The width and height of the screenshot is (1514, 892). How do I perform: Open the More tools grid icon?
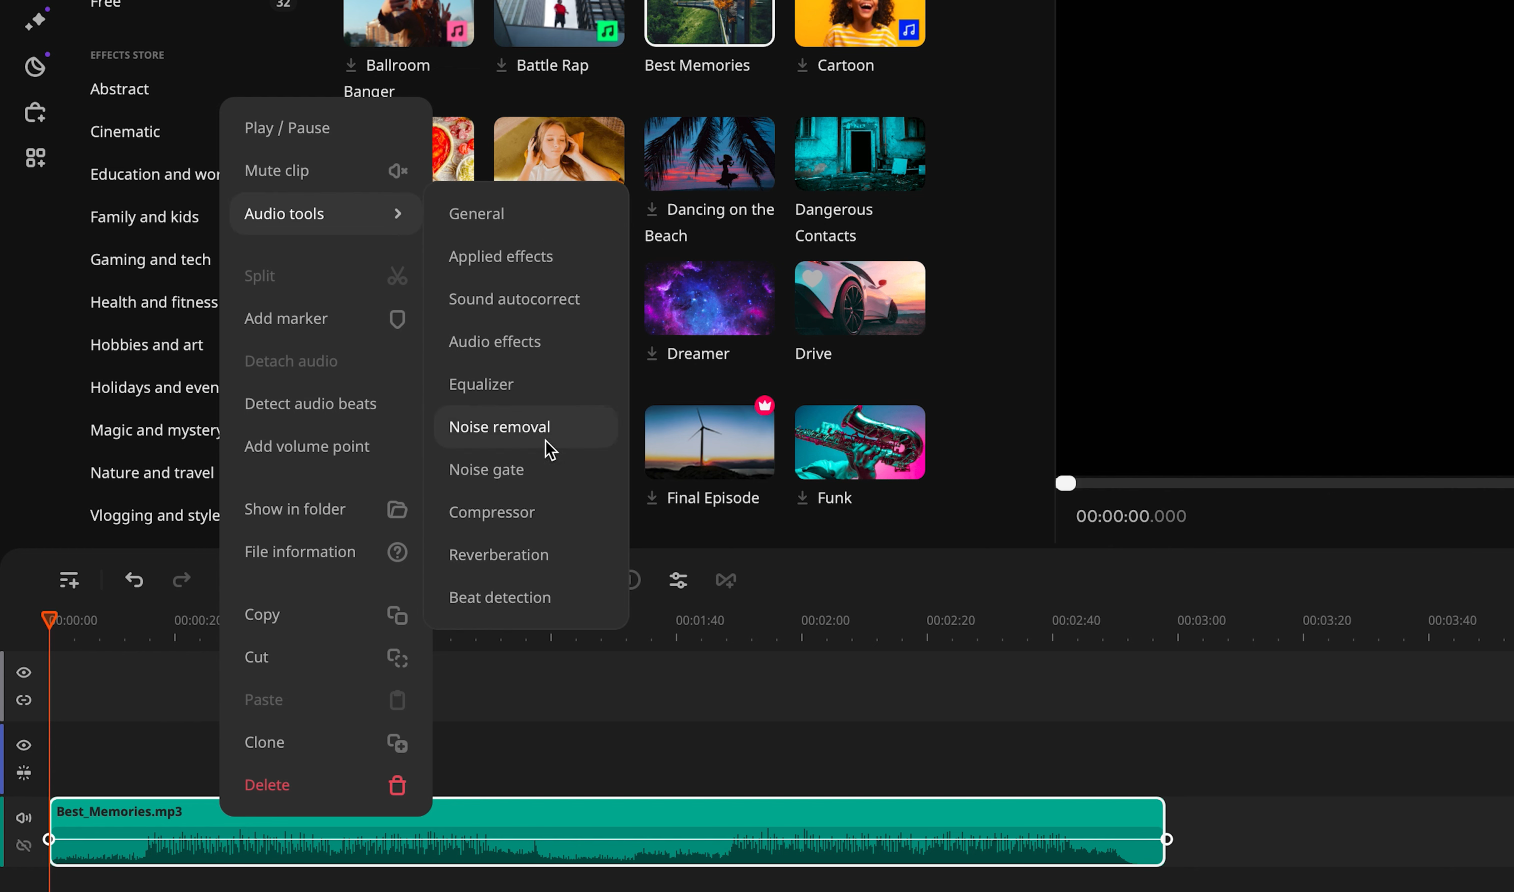35,158
